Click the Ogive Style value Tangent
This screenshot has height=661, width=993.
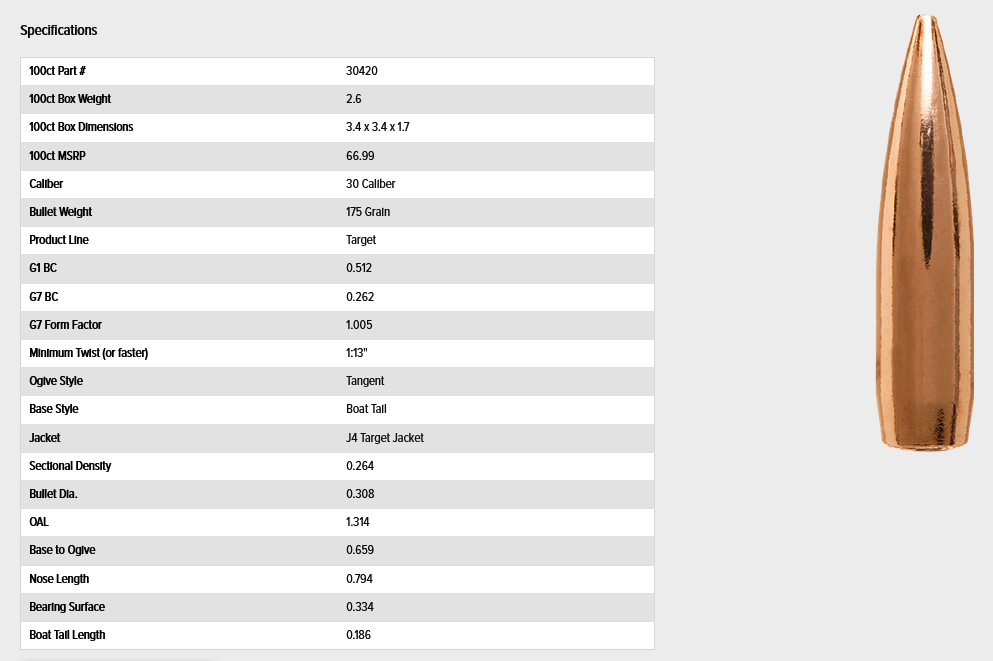[365, 381]
